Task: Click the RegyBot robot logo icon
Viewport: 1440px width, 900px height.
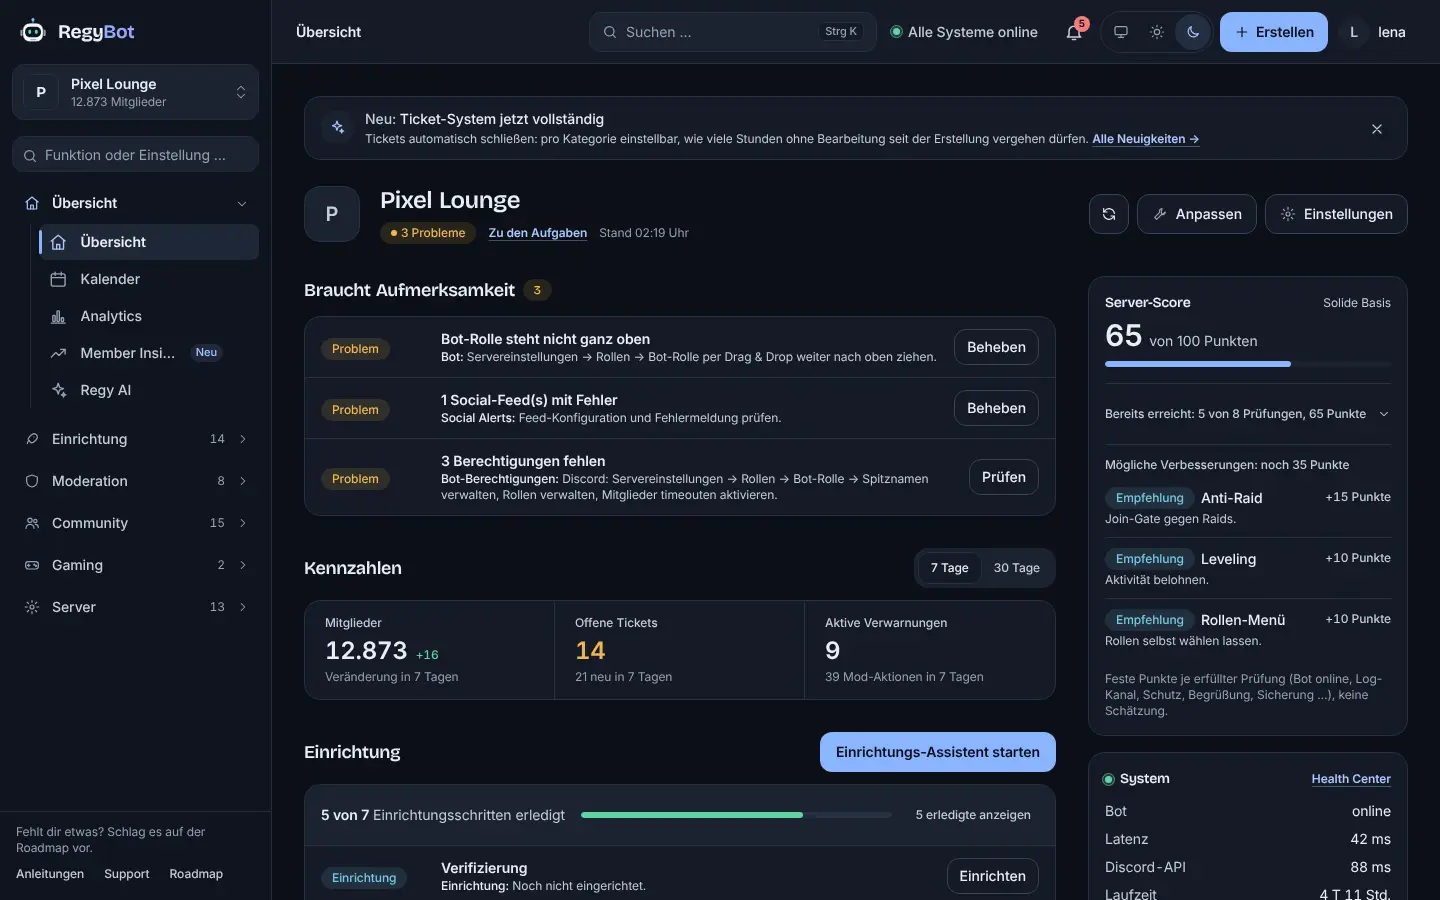Action: [x=33, y=31]
